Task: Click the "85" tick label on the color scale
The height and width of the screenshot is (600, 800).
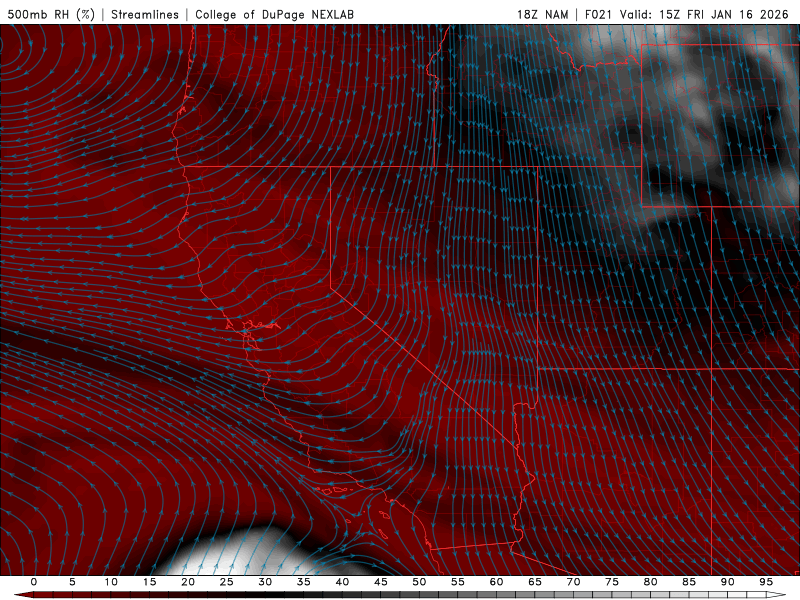Action: 689,582
